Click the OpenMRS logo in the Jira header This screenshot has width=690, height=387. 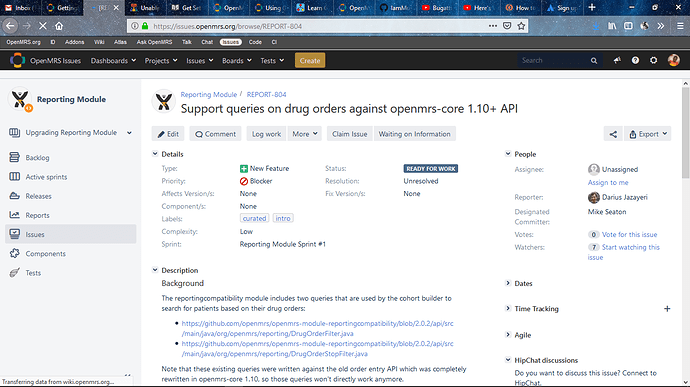pyautogui.click(x=18, y=60)
